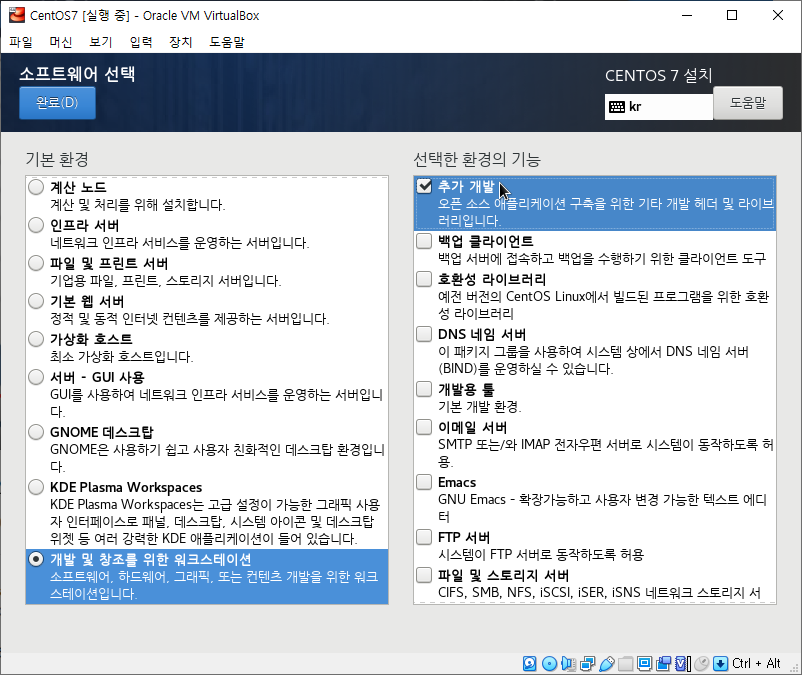Open the audio settings status icon
The width and height of the screenshot is (802, 675).
click(568, 663)
